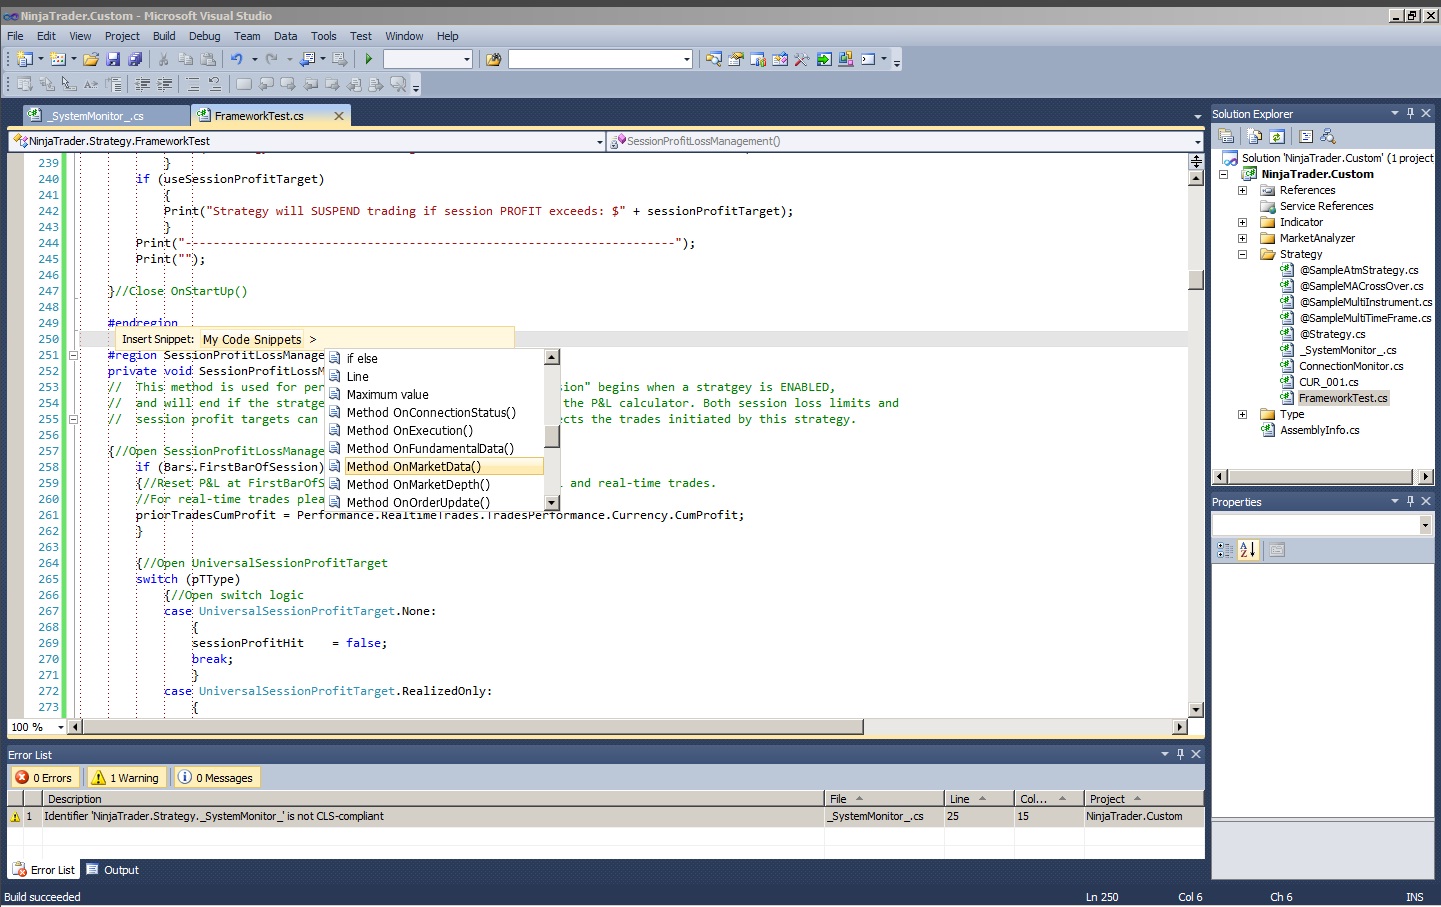This screenshot has width=1441, height=907.
Task: Click the snippet list scroll-down arrow
Action: (552, 502)
